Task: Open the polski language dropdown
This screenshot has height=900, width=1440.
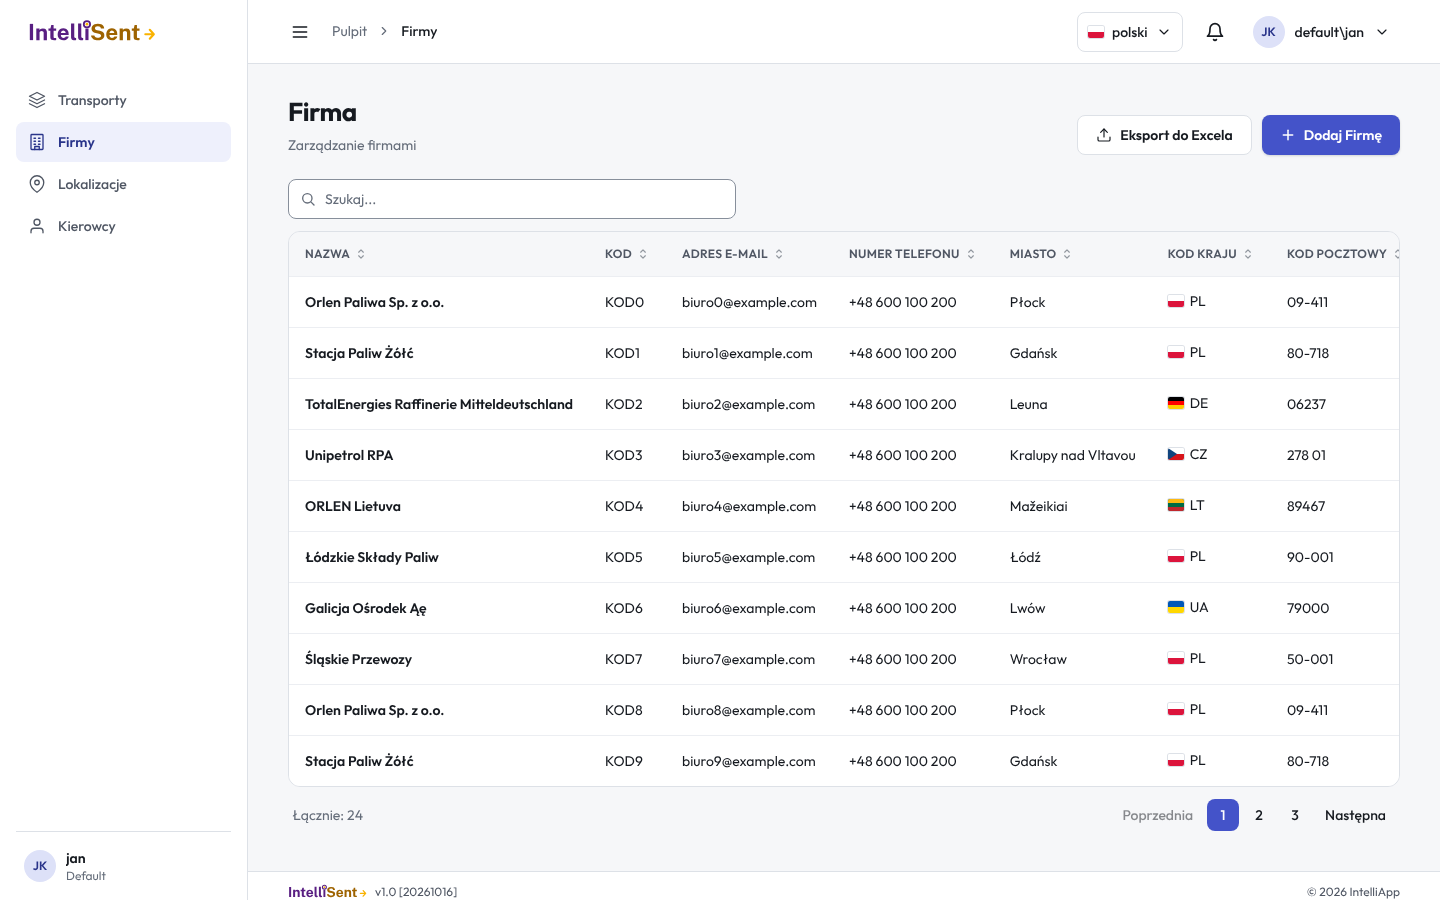Action: pyautogui.click(x=1130, y=32)
